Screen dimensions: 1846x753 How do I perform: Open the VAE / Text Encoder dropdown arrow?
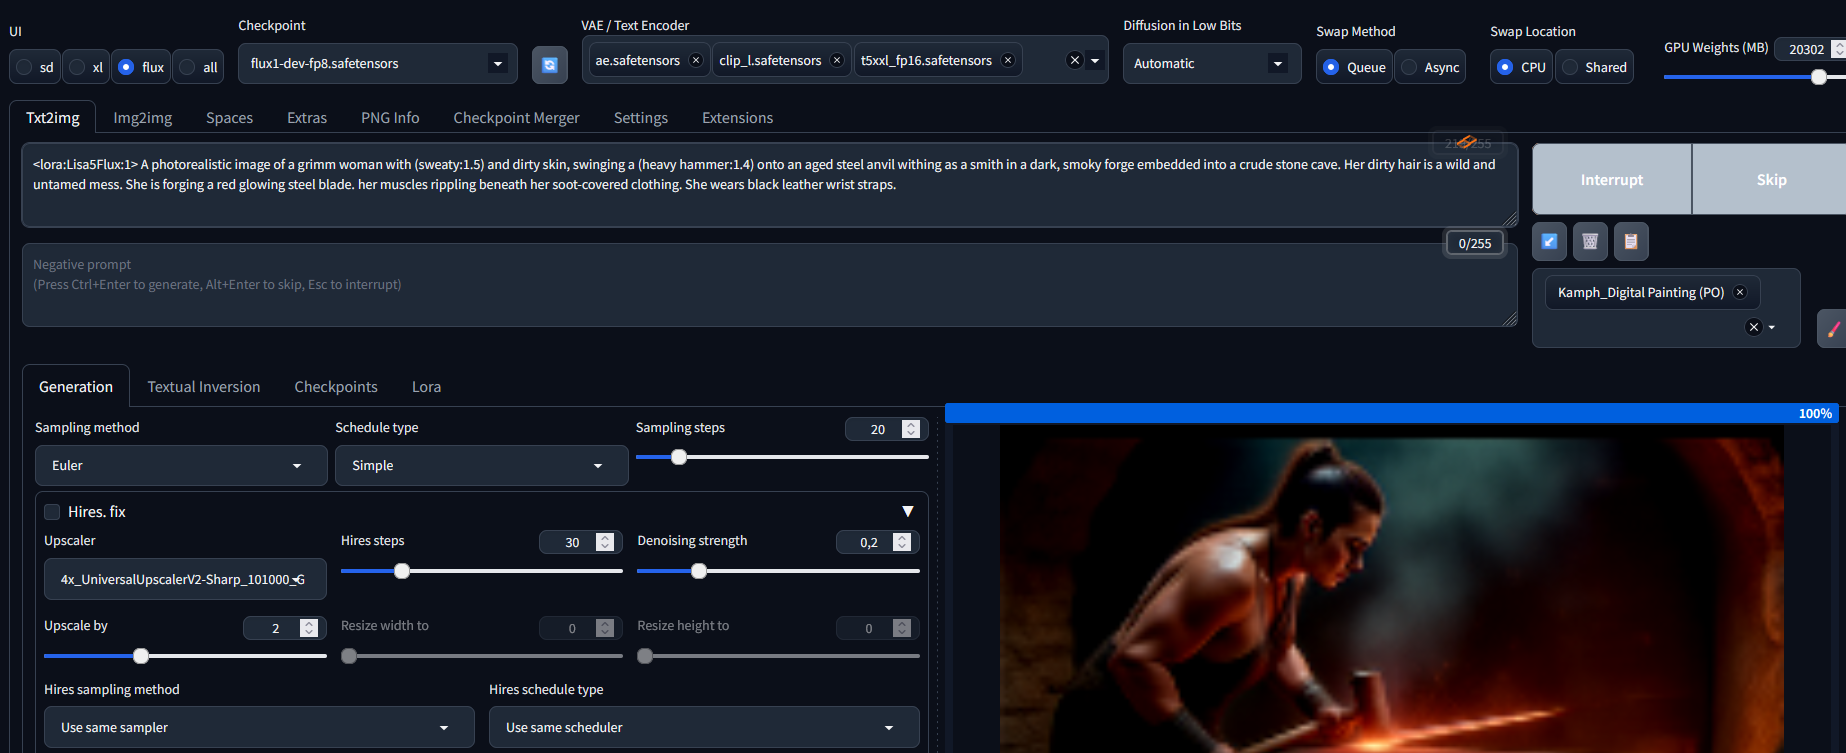[x=1095, y=61]
